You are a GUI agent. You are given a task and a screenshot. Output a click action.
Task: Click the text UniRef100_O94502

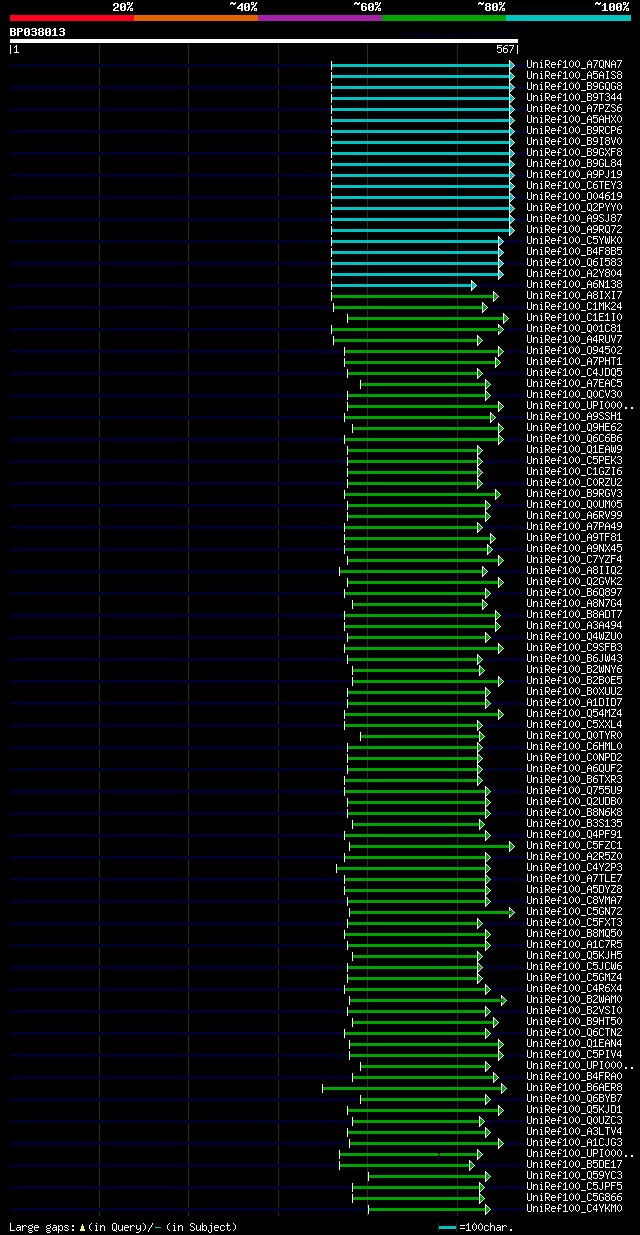574,350
